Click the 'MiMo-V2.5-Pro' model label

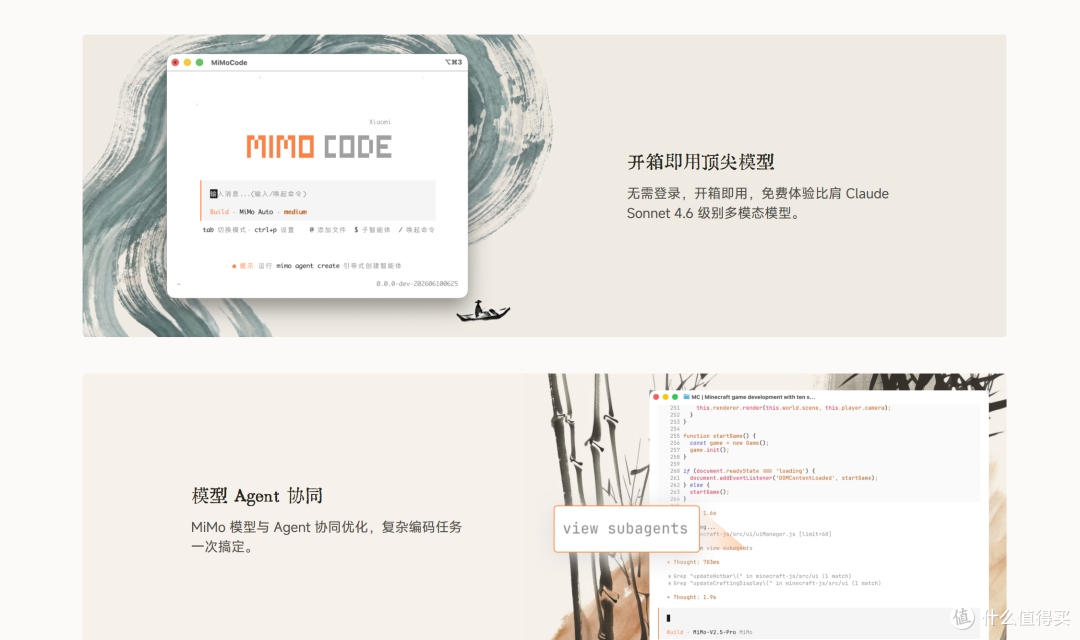714,632
